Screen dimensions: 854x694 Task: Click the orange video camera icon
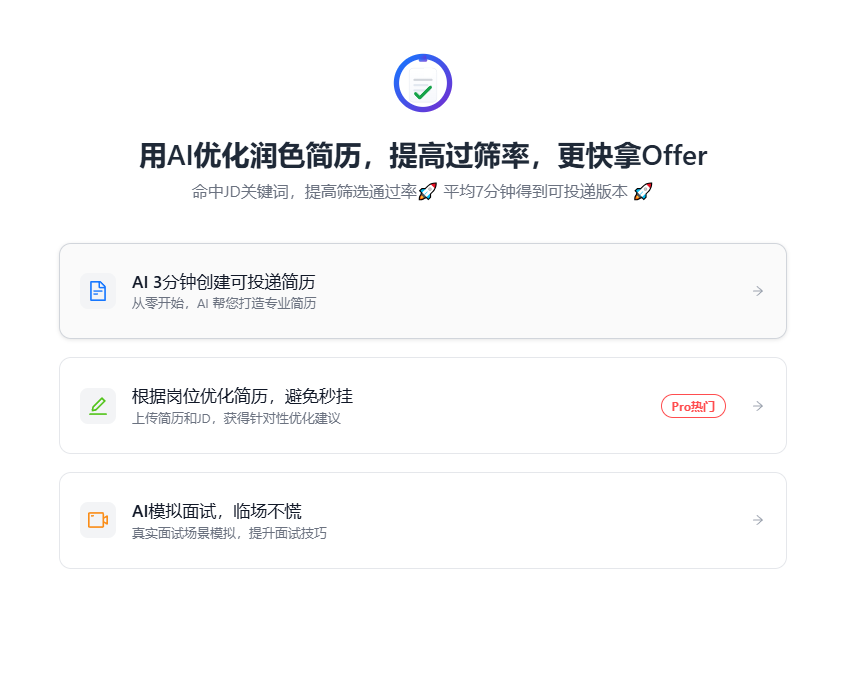pos(98,520)
